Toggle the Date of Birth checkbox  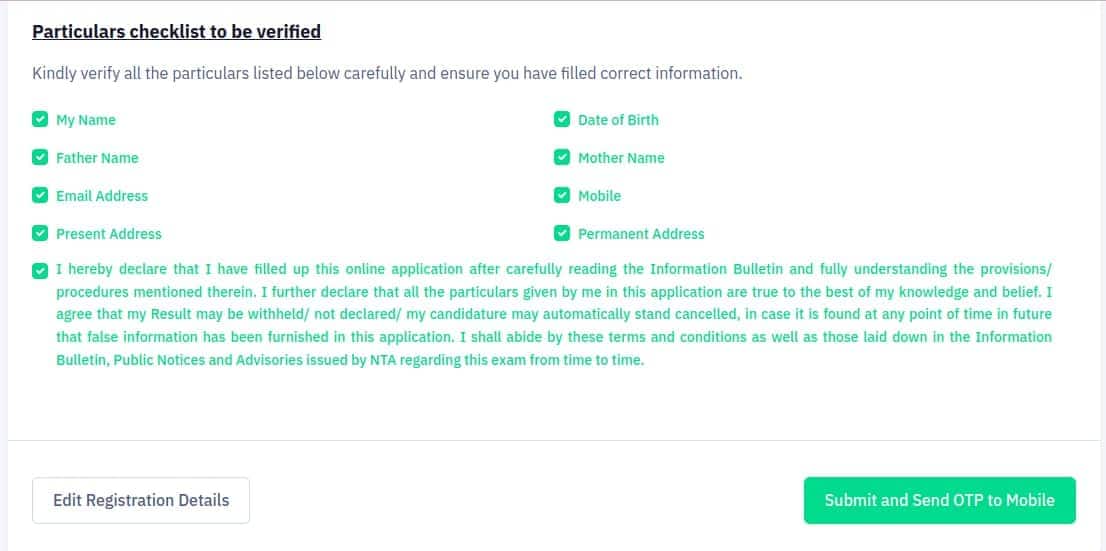tap(562, 119)
